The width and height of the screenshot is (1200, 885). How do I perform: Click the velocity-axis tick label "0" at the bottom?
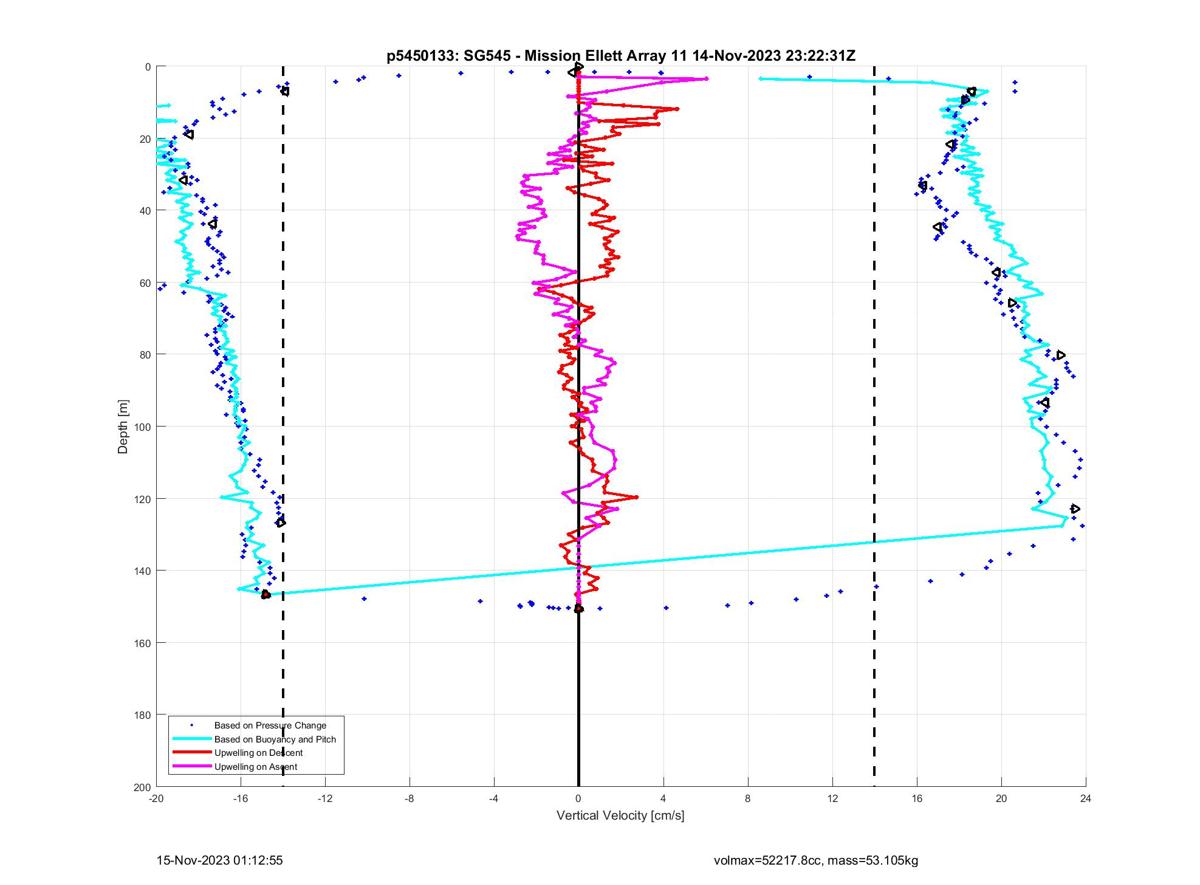tap(578, 799)
